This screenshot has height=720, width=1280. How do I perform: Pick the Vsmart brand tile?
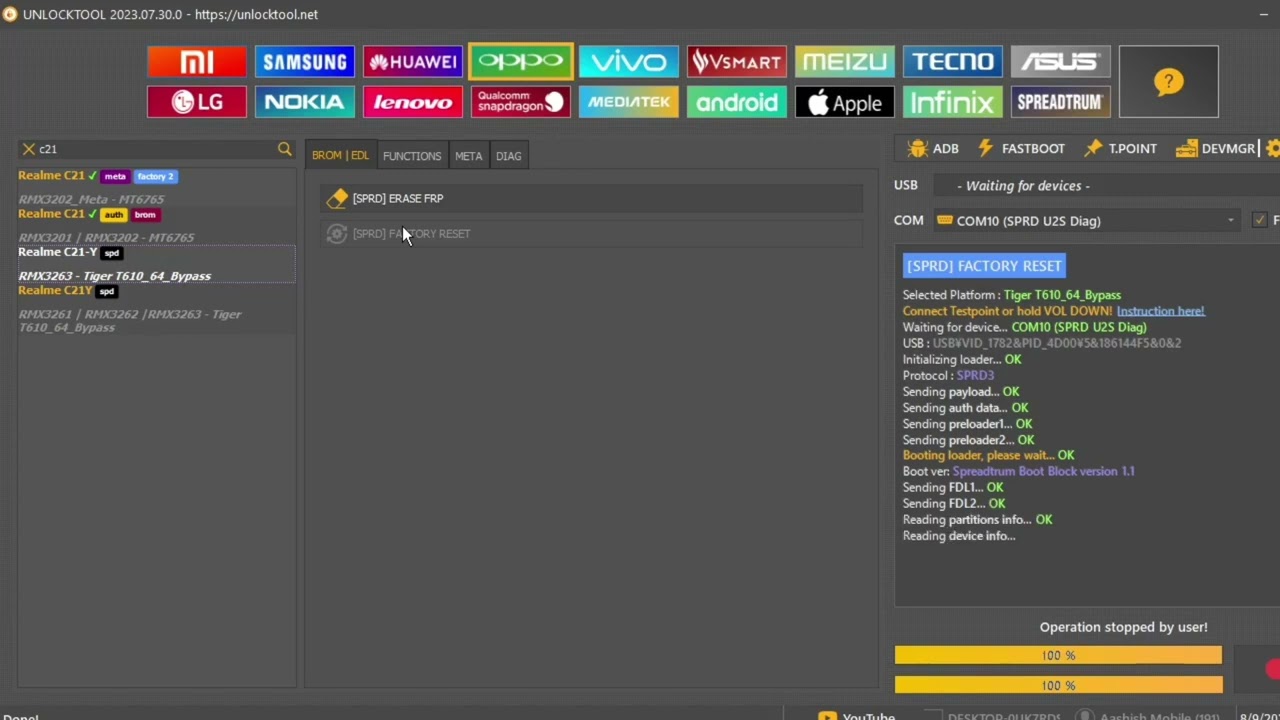point(737,62)
